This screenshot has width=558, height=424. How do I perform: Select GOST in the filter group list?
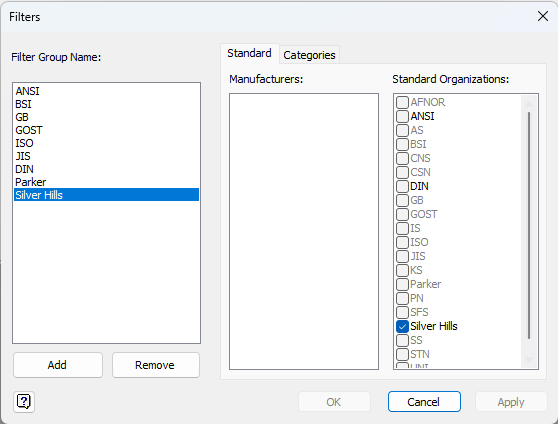[x=106, y=130]
